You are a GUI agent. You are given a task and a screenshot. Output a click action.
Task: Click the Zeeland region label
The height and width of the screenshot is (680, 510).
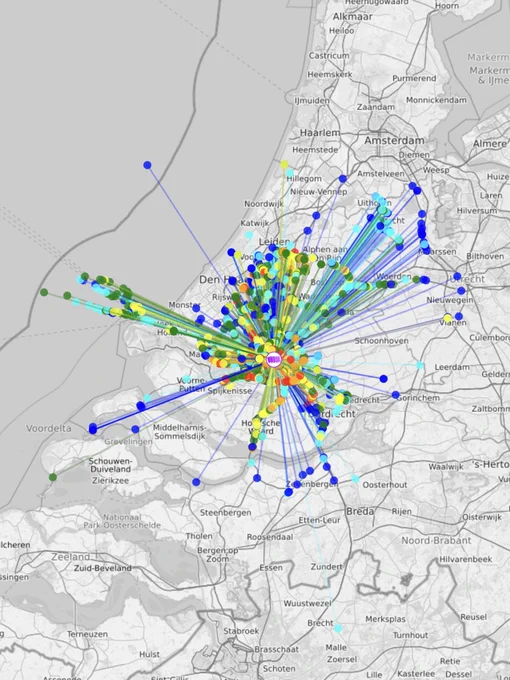(x=70, y=557)
